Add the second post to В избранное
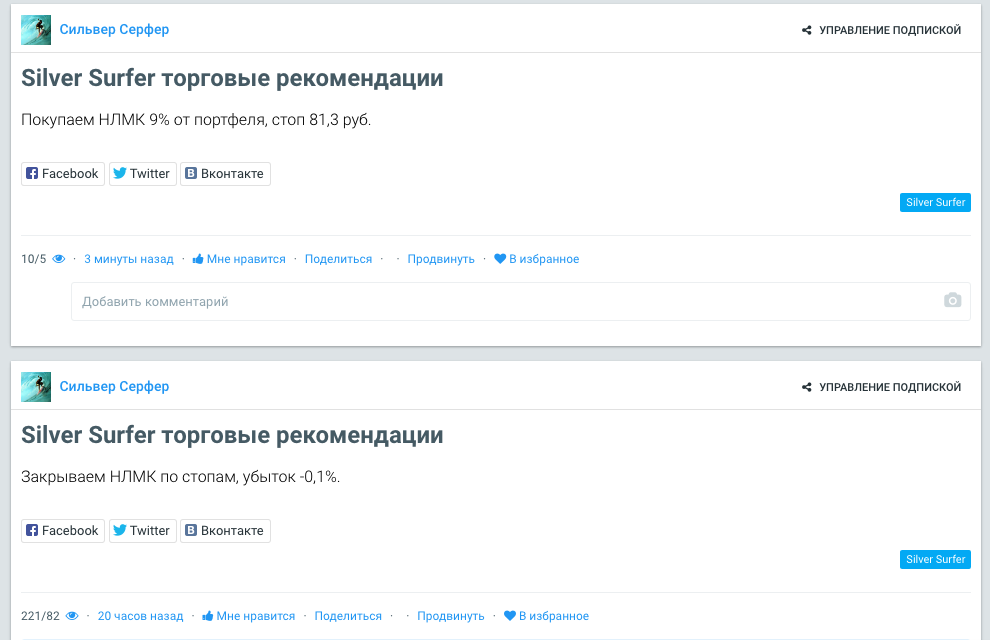Screen dimensions: 990x640 click(x=546, y=616)
